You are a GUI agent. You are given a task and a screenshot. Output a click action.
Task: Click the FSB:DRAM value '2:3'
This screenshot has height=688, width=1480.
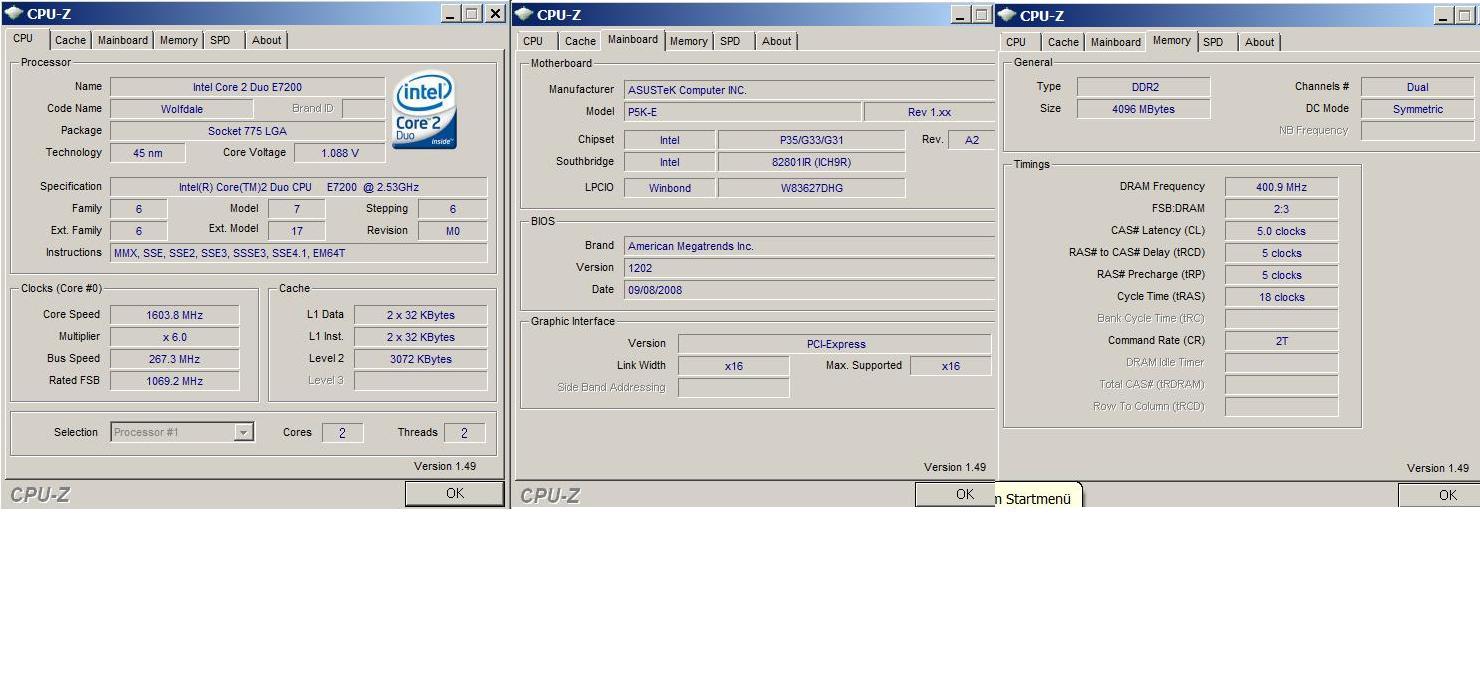1281,209
